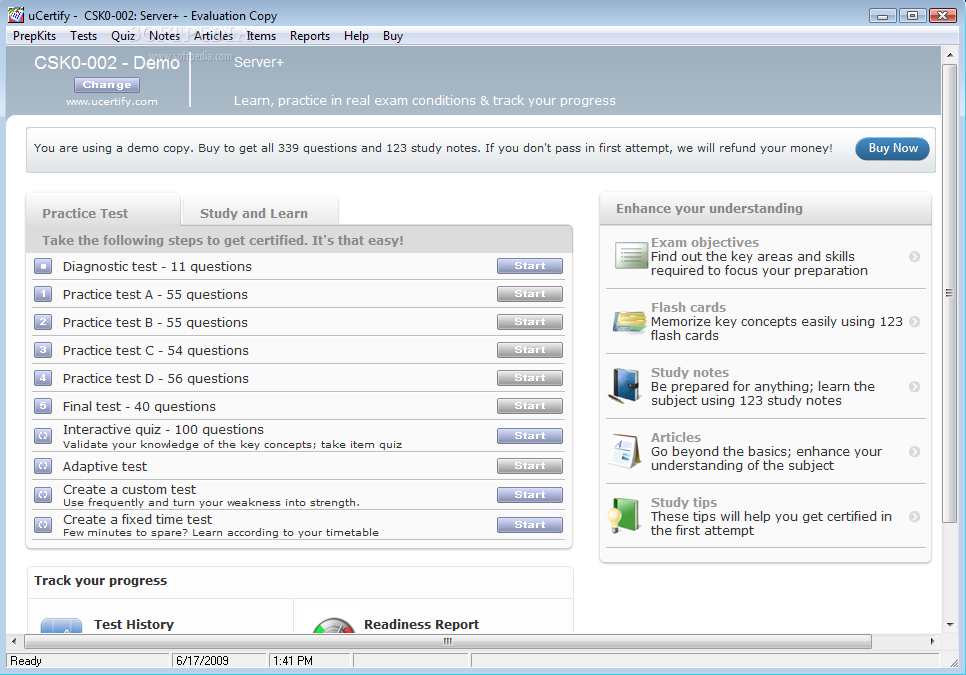Click the horizontal scrollbar left arrow
This screenshot has width=966, height=675.
click(14, 642)
